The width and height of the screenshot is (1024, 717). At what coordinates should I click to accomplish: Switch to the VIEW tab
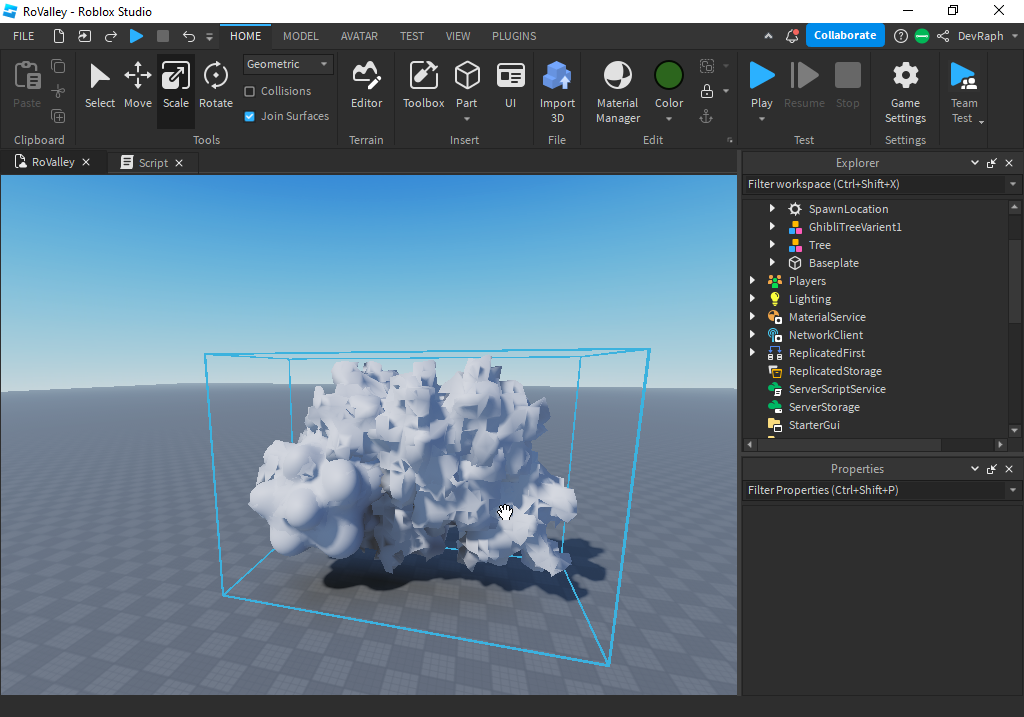458,36
